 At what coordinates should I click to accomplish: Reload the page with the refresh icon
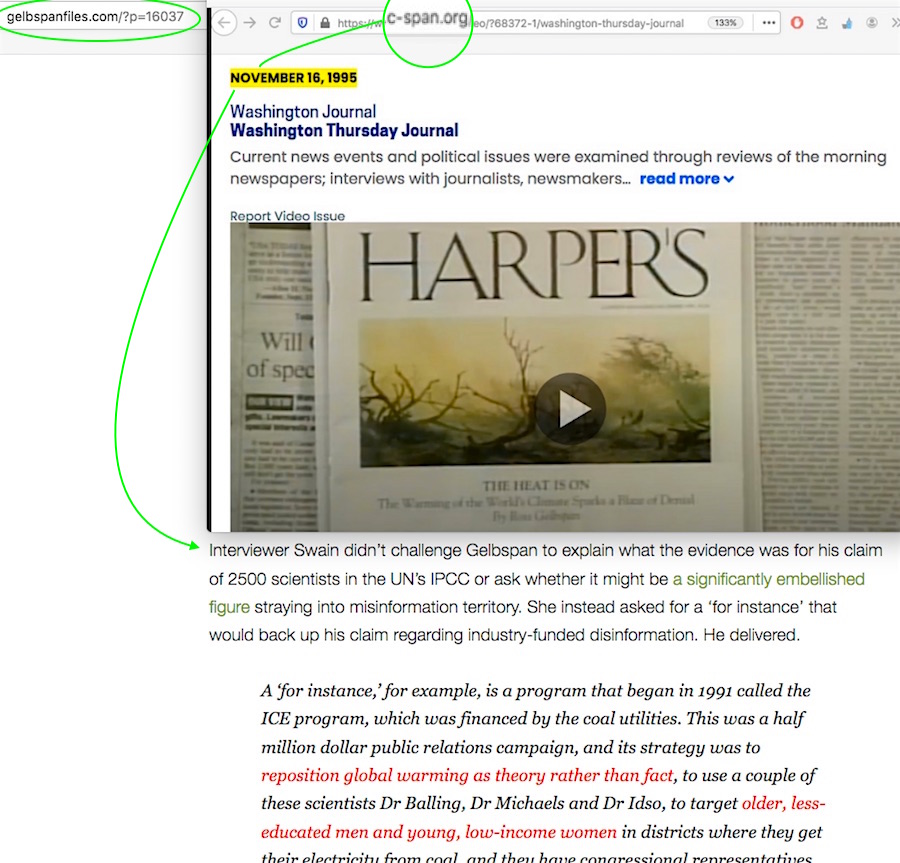[x=275, y=23]
